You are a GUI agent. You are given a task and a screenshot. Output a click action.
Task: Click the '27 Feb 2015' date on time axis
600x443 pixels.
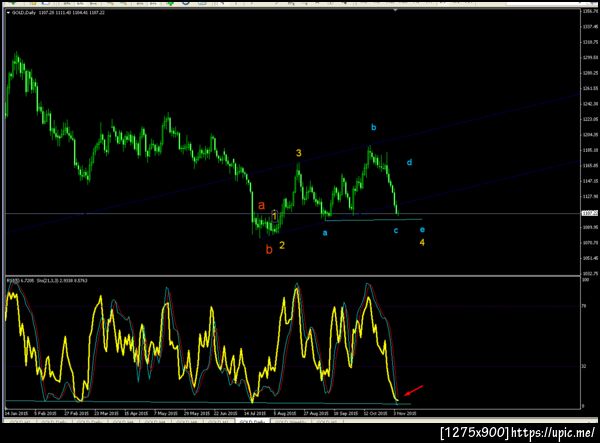(x=77, y=414)
